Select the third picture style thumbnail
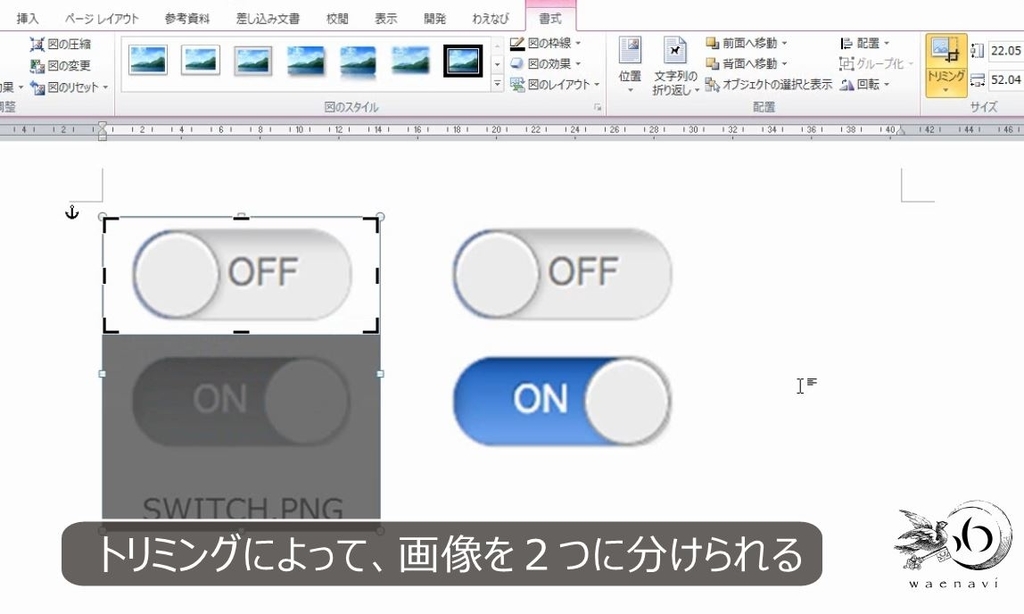The width and height of the screenshot is (1024, 614). click(253, 60)
